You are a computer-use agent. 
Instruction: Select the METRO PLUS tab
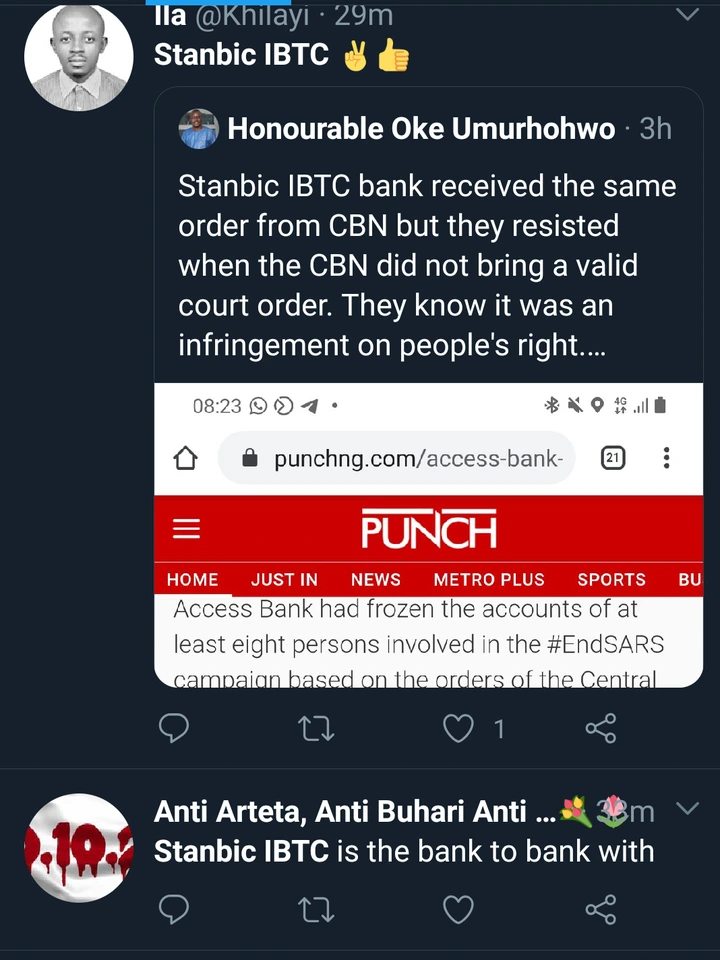[489, 579]
